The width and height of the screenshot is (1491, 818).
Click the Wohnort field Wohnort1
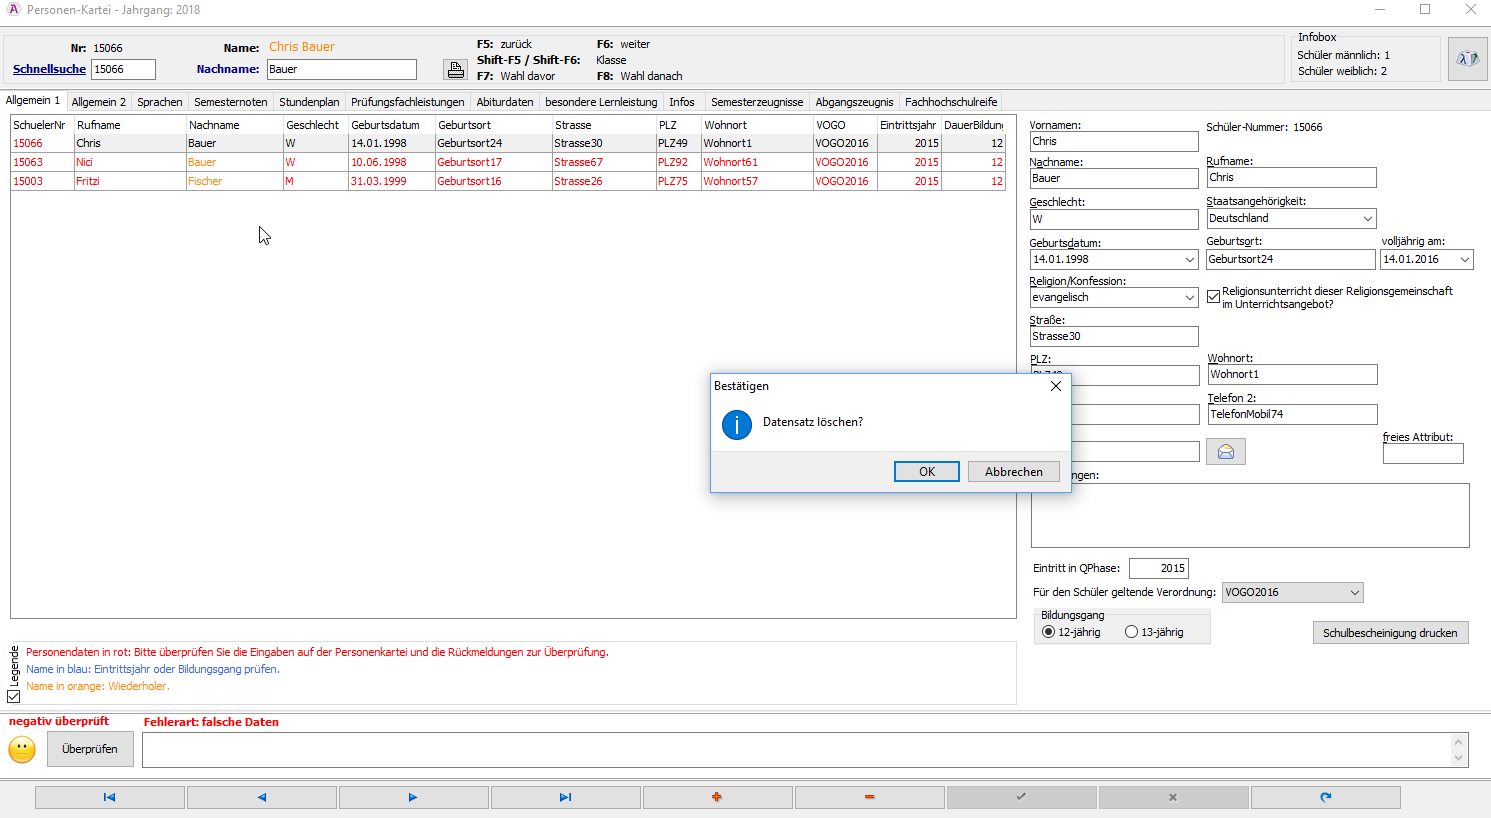coord(1292,375)
